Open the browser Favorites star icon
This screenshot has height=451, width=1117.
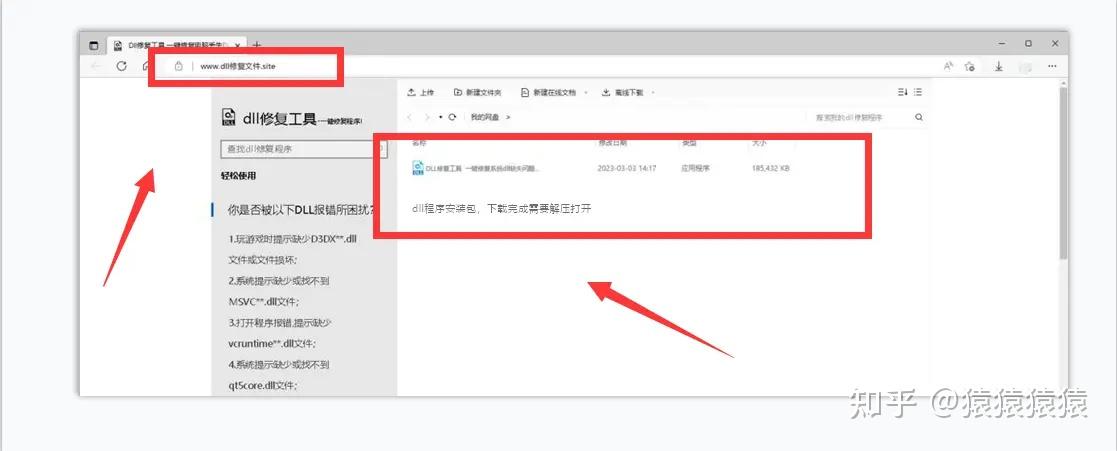pyautogui.click(x=970, y=66)
